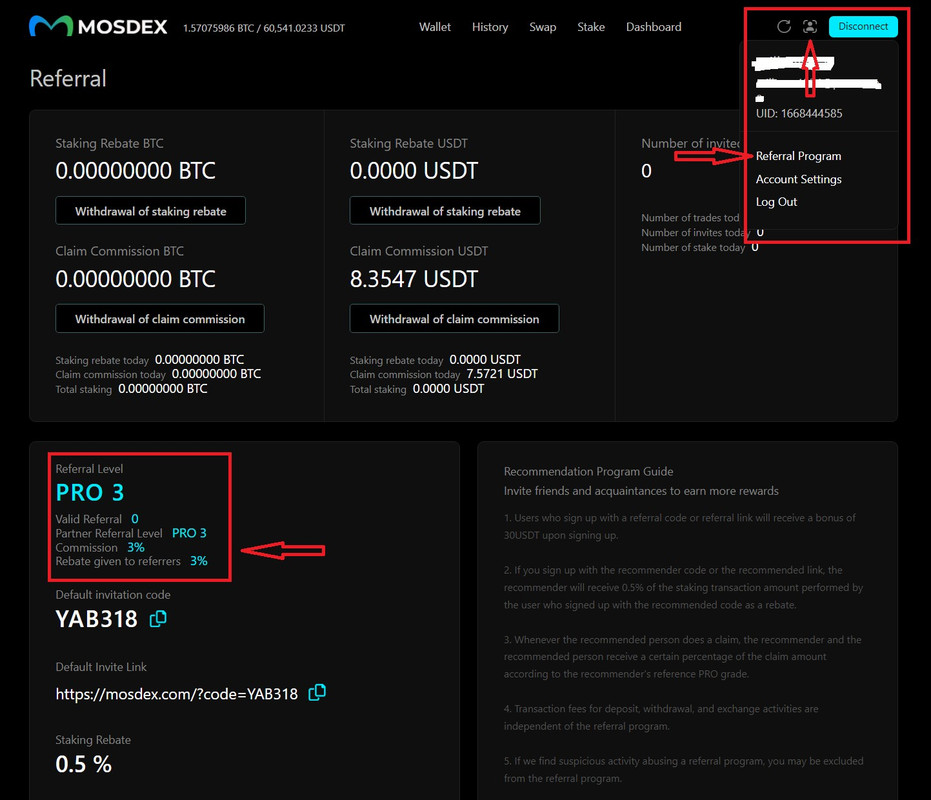Click the Valid Referral 0 value
This screenshot has width=931, height=800.
coord(135,518)
